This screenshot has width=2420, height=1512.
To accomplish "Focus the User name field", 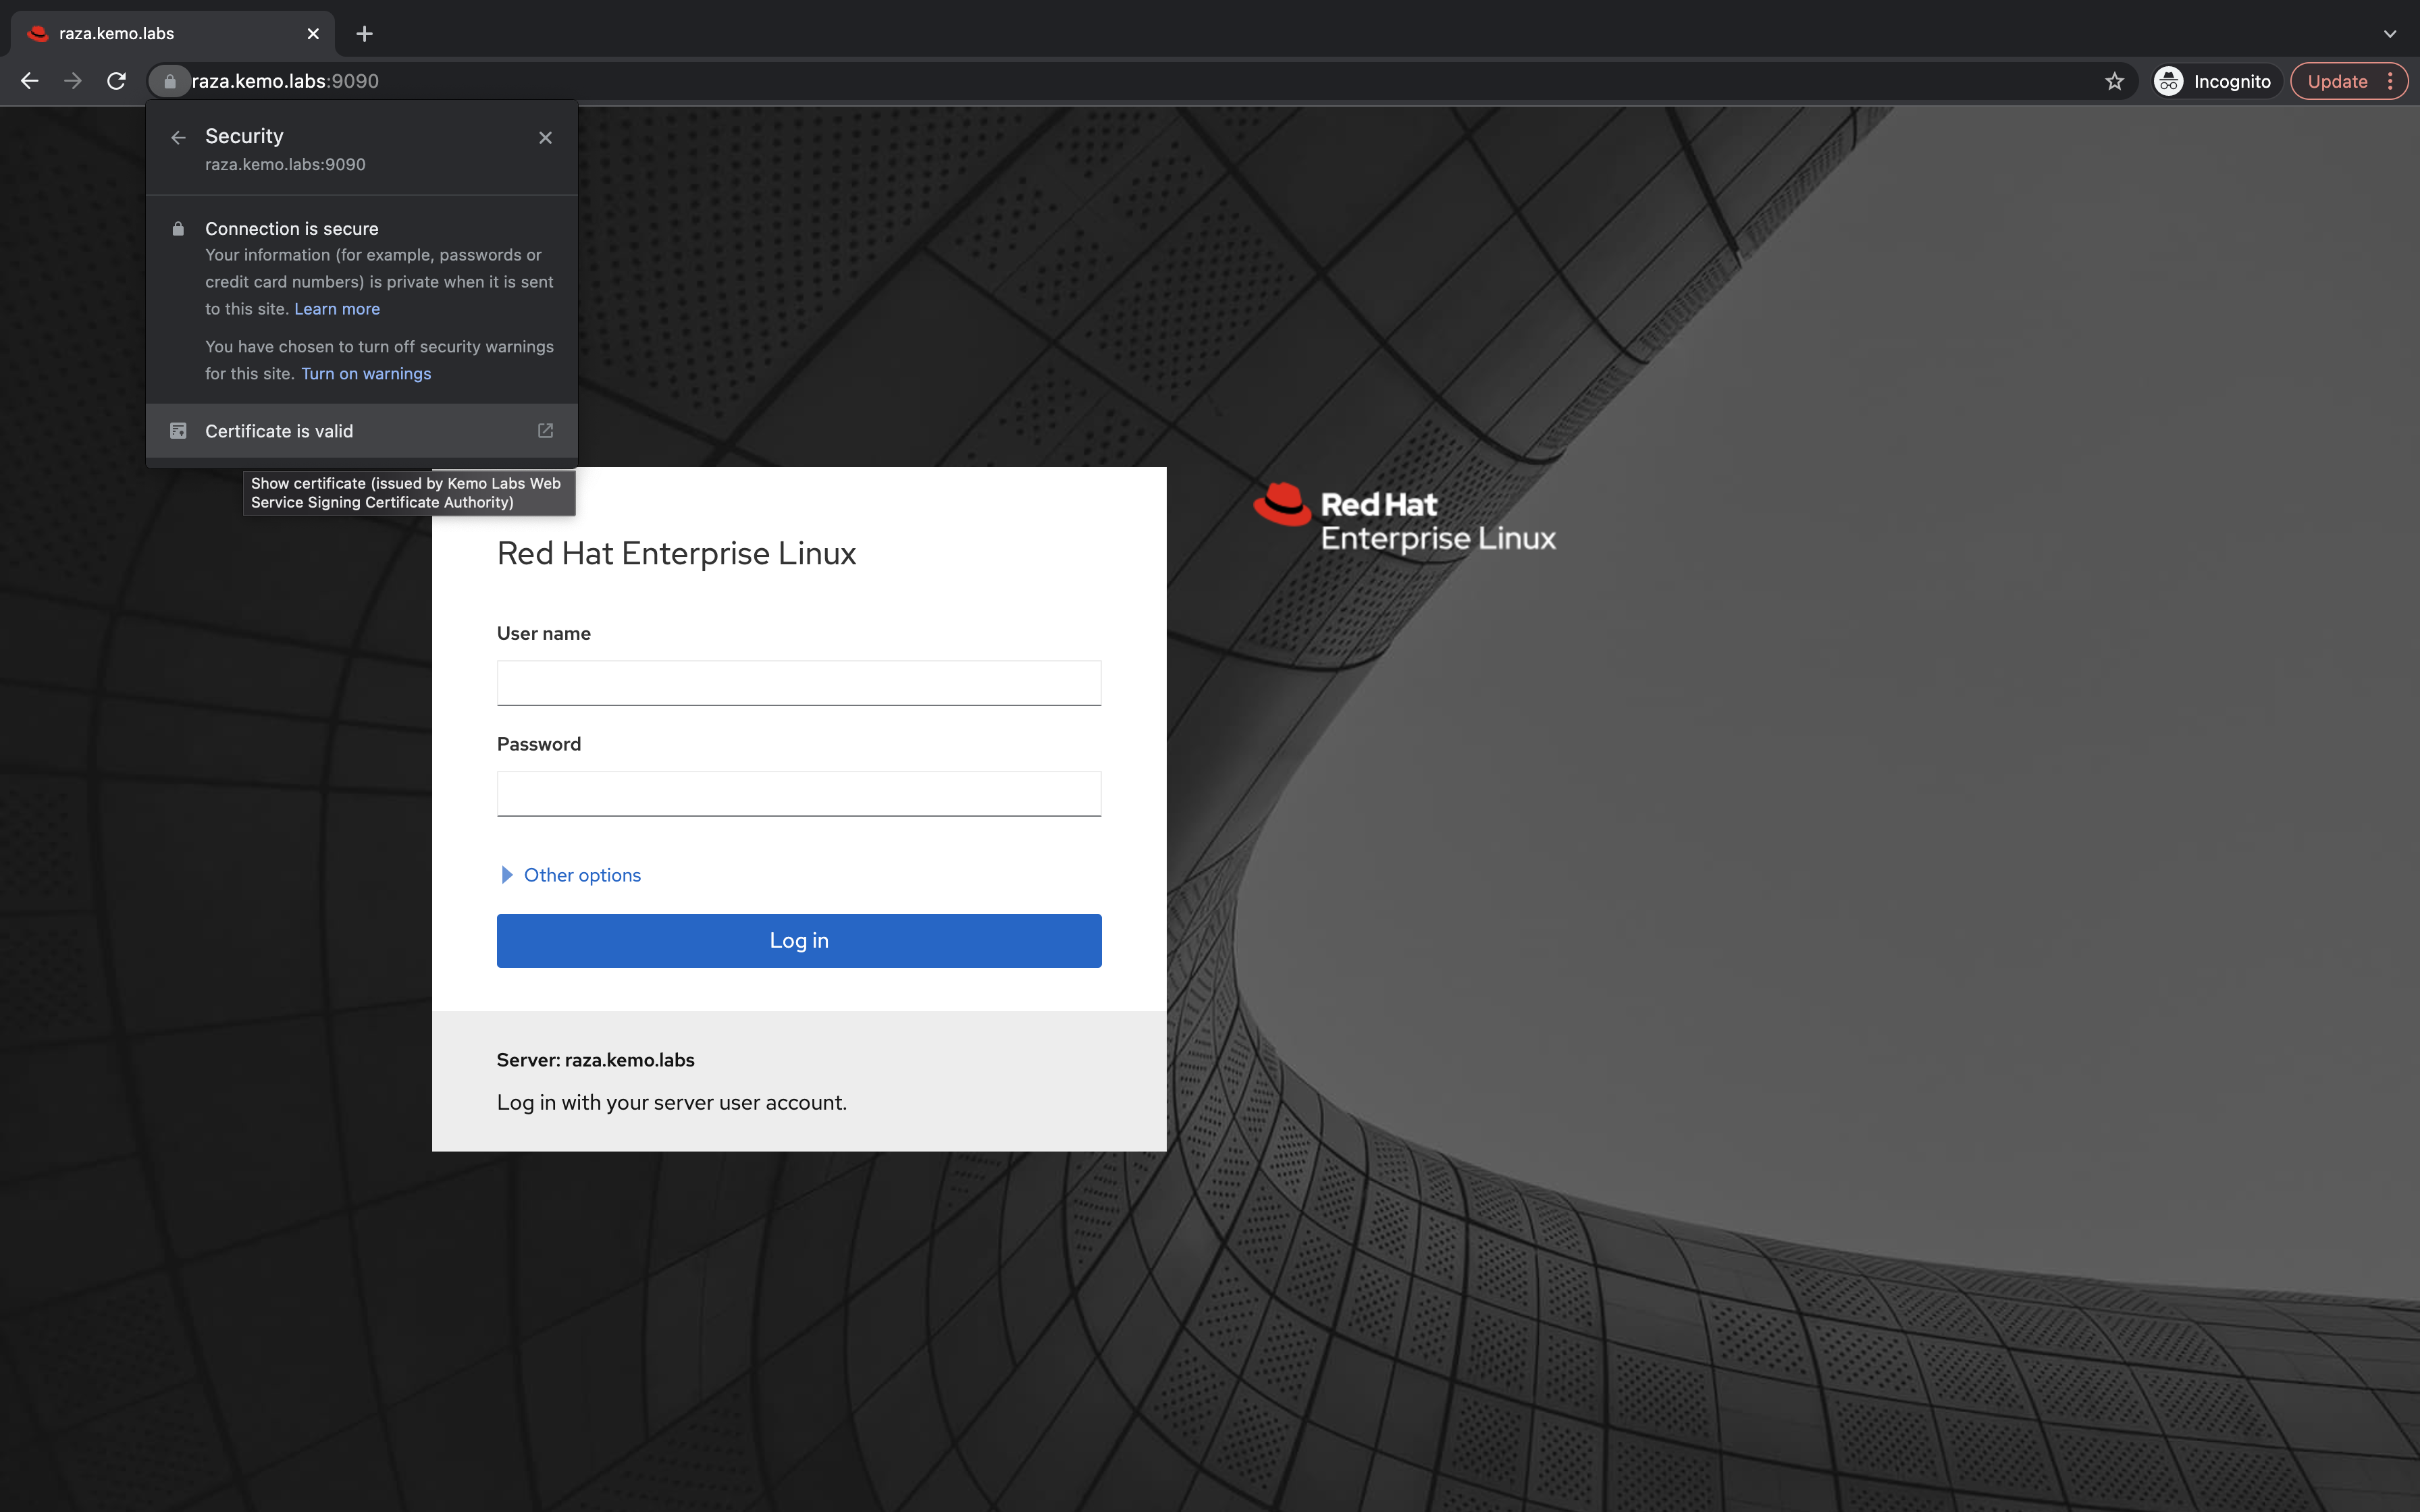I will pyautogui.click(x=798, y=683).
